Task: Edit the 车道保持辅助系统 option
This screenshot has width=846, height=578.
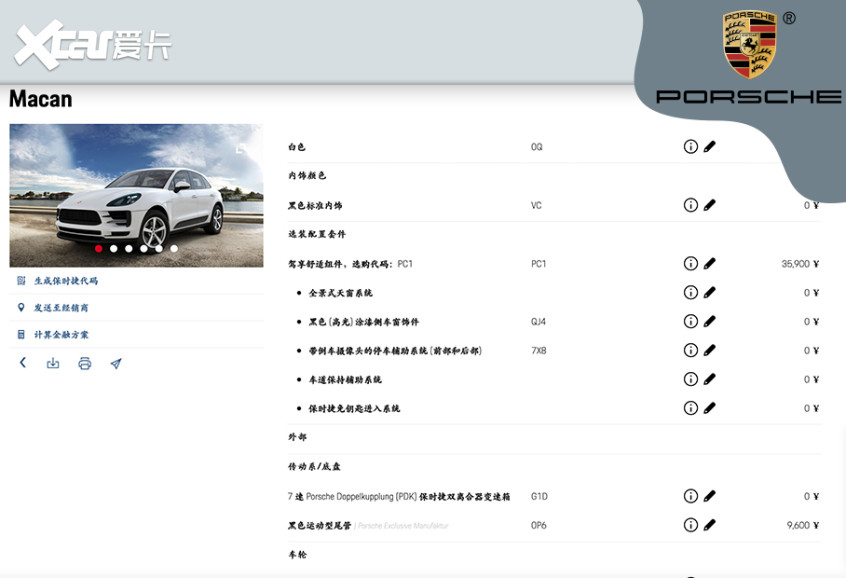Action: pos(709,379)
